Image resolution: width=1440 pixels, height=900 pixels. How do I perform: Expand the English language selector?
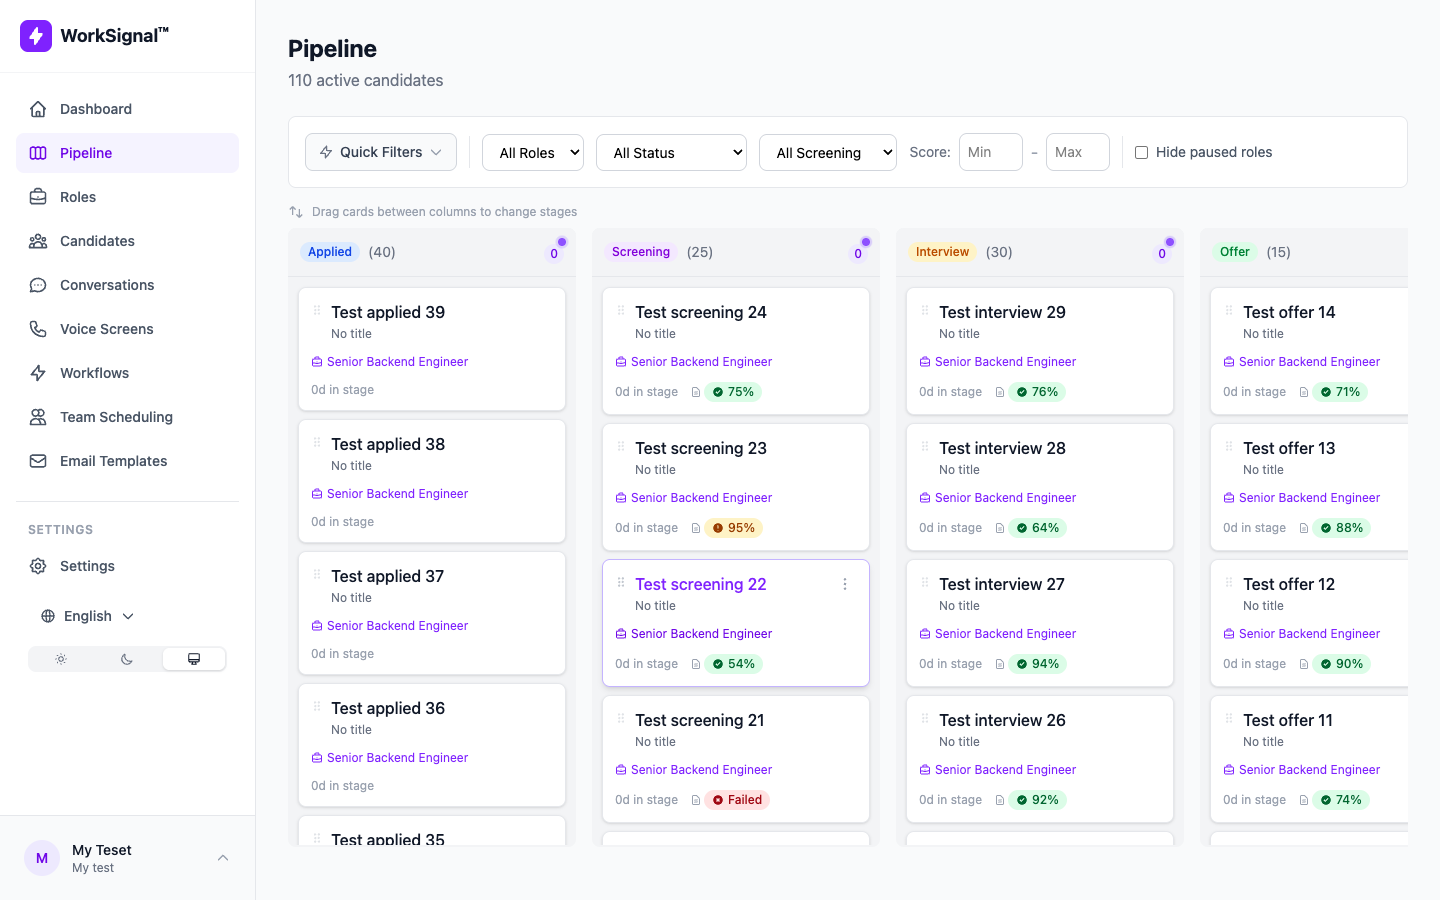click(88, 616)
